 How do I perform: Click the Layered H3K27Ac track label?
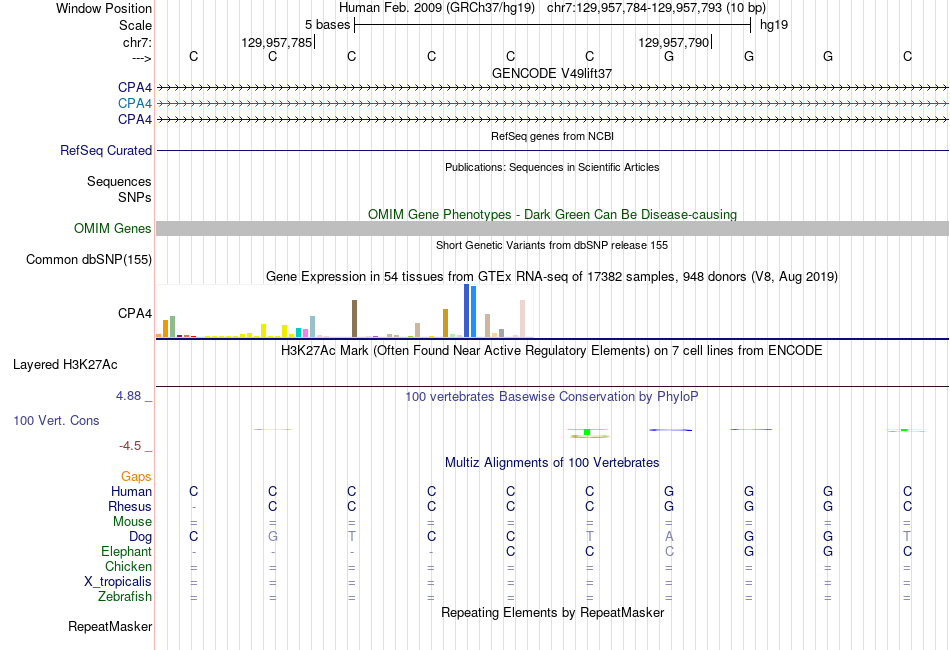click(65, 365)
